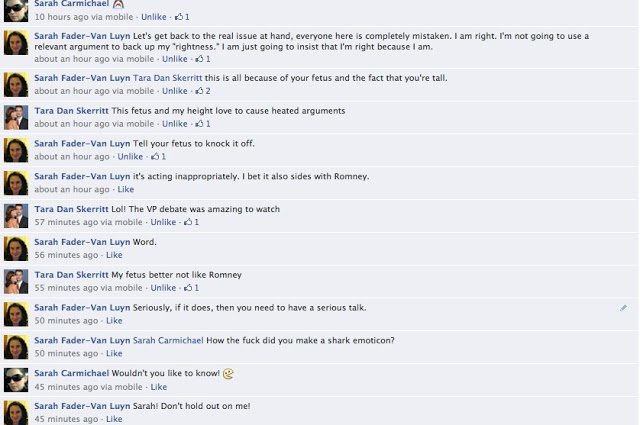640x425 pixels.
Task: Open Tara Dan Skerritt's profile from VP debate comment
Action: click(x=71, y=209)
